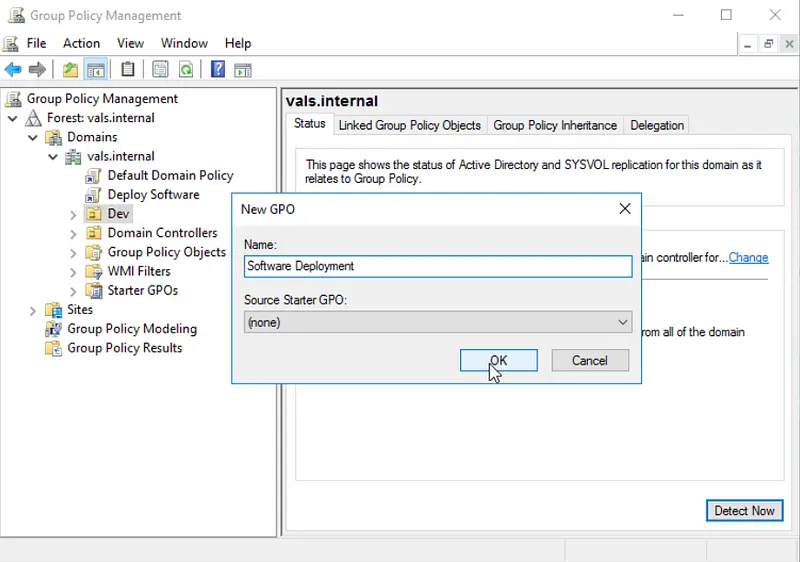The height and width of the screenshot is (562, 800).
Task: Open the Action menu
Action: [x=81, y=43]
